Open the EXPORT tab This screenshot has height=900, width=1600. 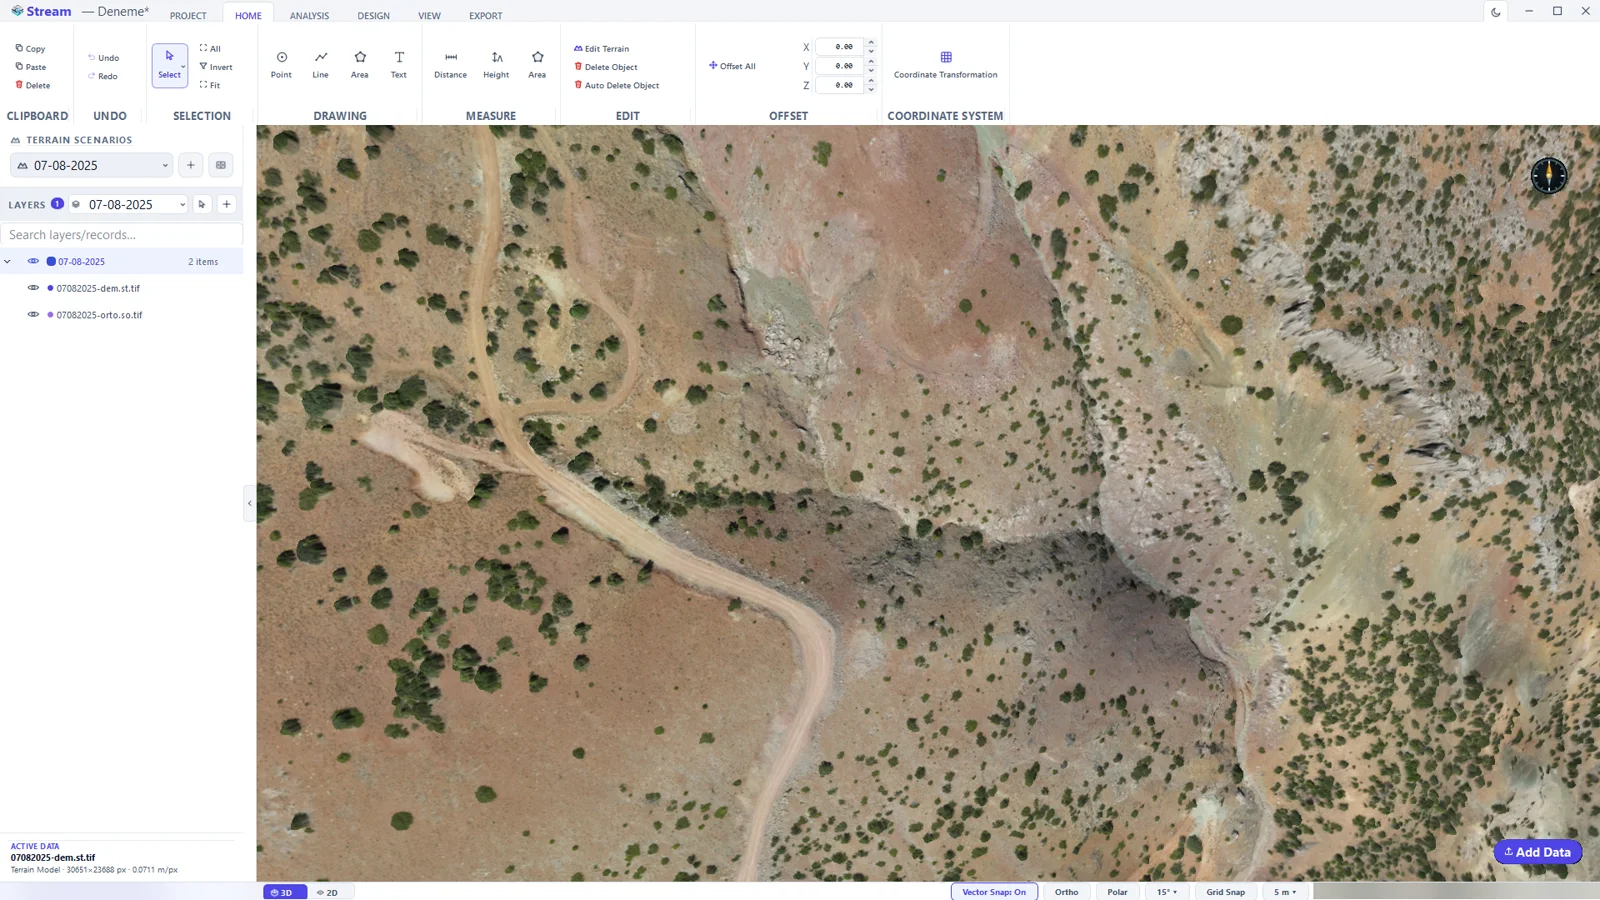click(x=486, y=16)
